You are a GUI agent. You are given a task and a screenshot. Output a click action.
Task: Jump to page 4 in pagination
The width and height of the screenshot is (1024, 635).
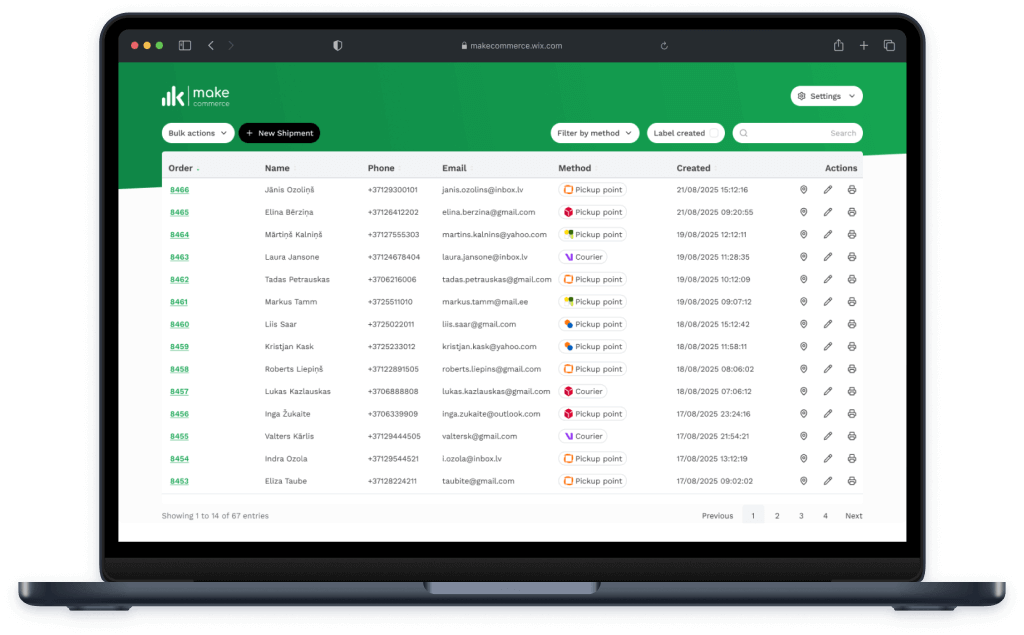(x=825, y=516)
